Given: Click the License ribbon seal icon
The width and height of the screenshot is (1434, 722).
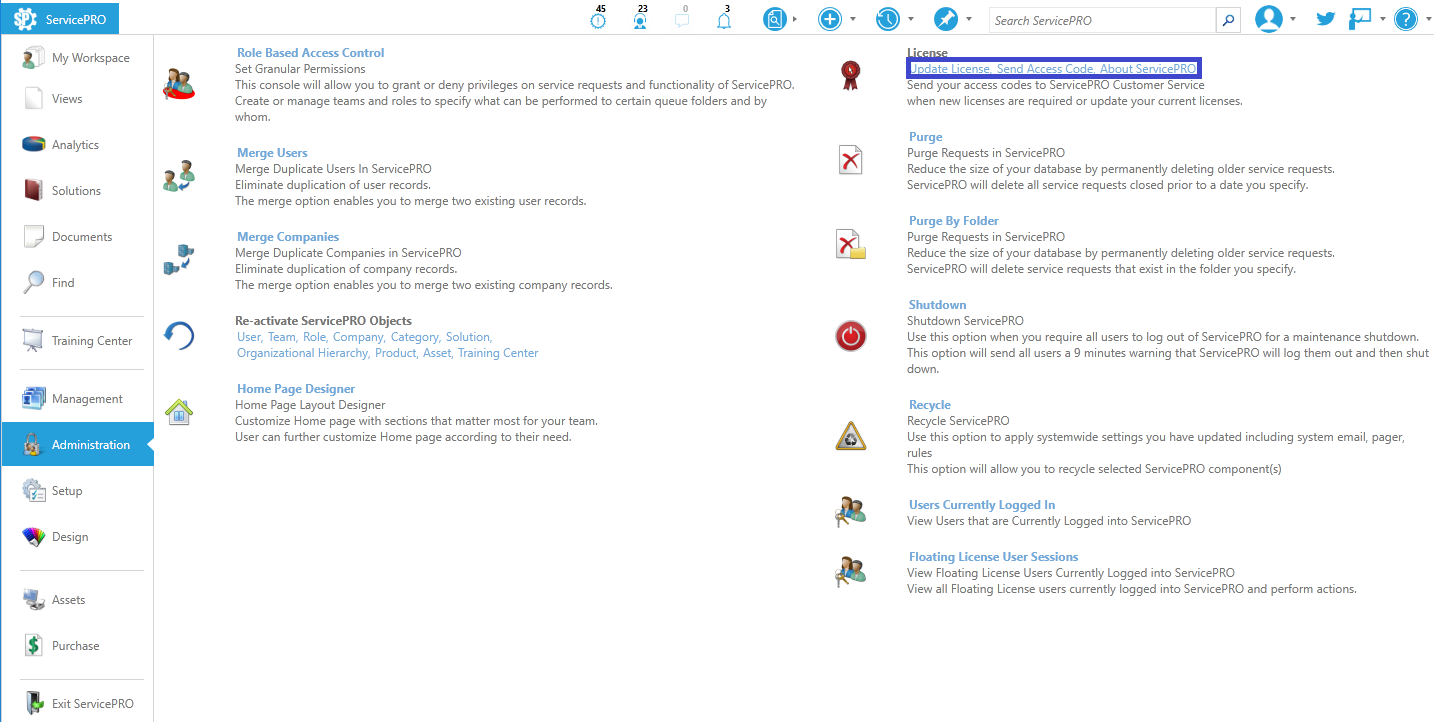Looking at the screenshot, I should [850, 75].
